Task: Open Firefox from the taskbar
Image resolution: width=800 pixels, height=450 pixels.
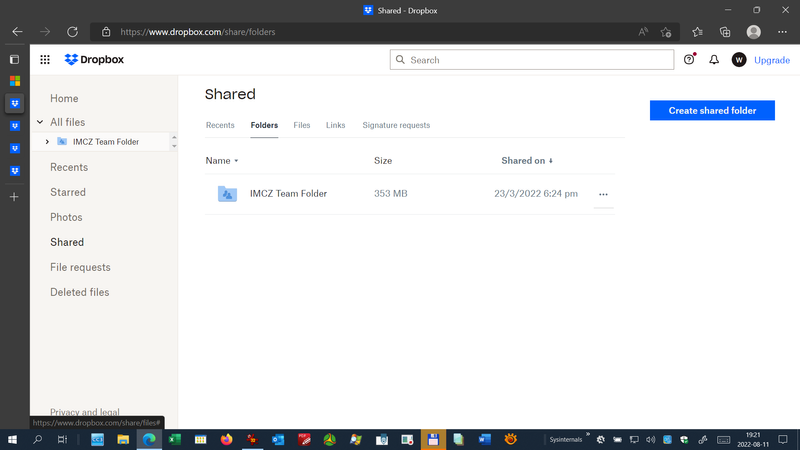Action: pyautogui.click(x=226, y=439)
